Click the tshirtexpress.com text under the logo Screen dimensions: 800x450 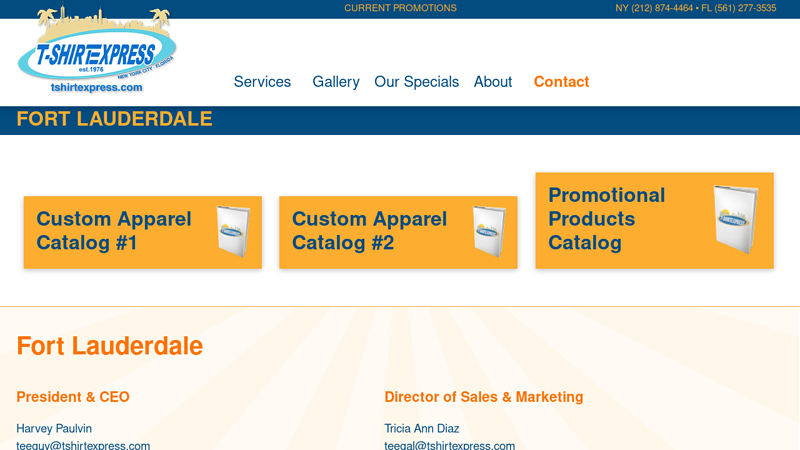pos(96,88)
